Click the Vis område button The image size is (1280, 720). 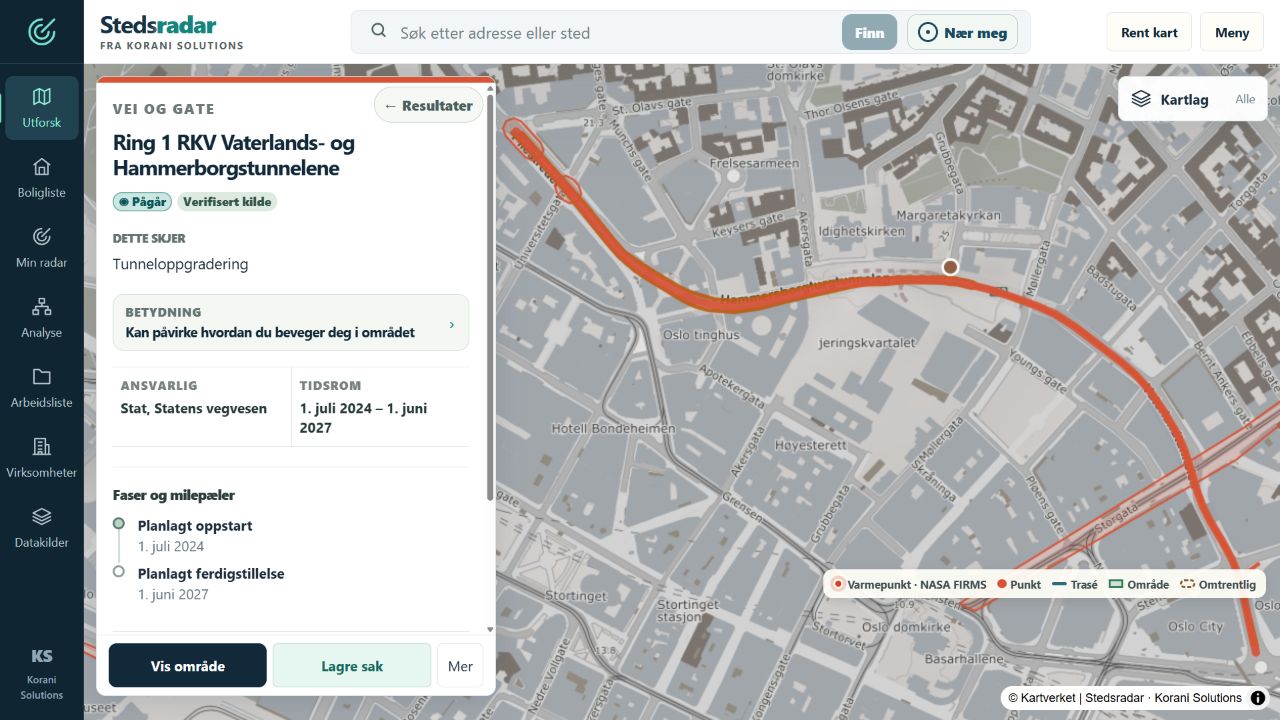(x=188, y=666)
